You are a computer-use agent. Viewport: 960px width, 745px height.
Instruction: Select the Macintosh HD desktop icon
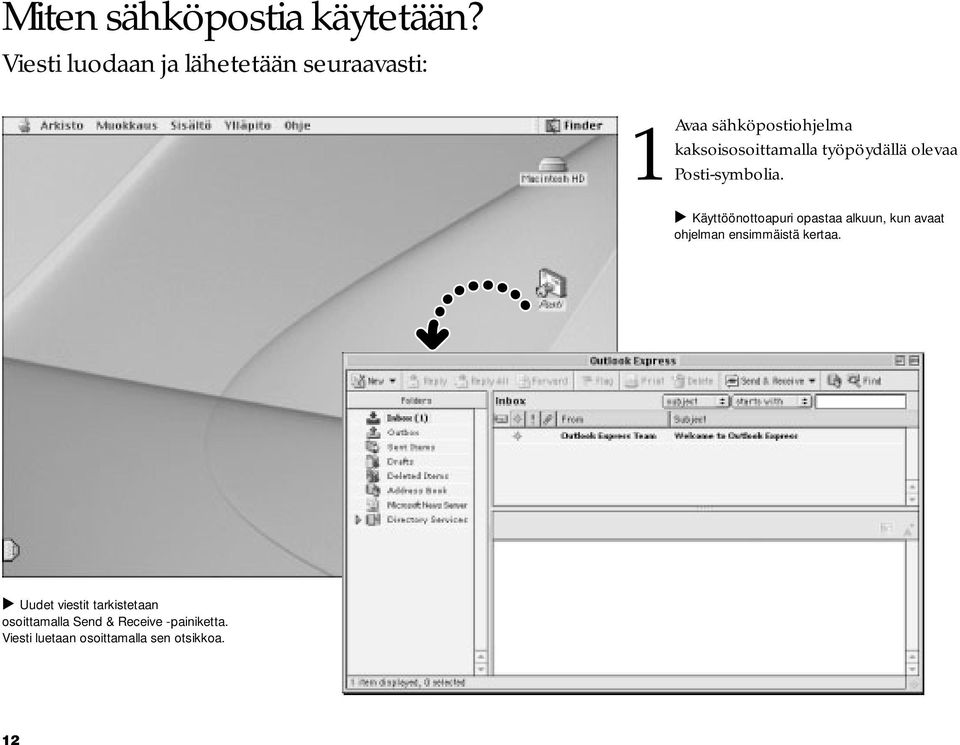click(x=553, y=171)
